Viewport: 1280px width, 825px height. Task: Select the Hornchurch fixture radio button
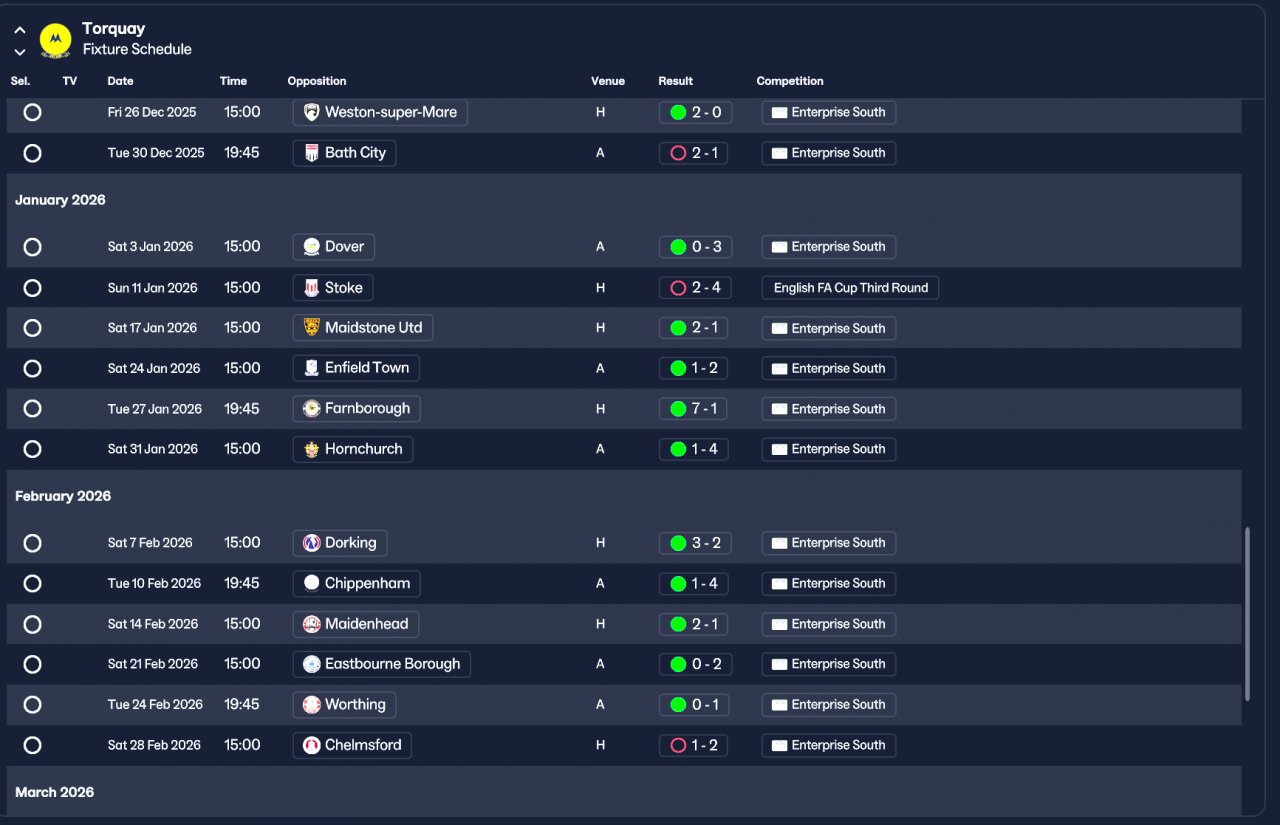tap(32, 449)
